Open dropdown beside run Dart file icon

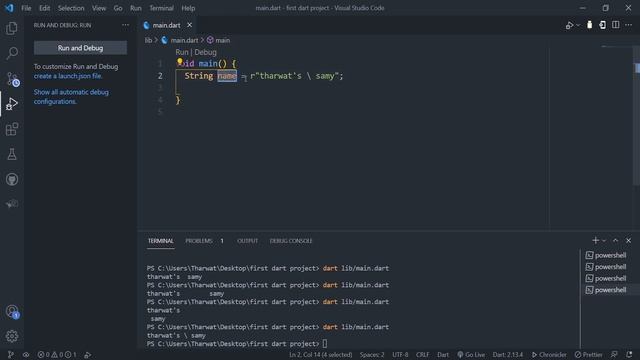point(578,25)
